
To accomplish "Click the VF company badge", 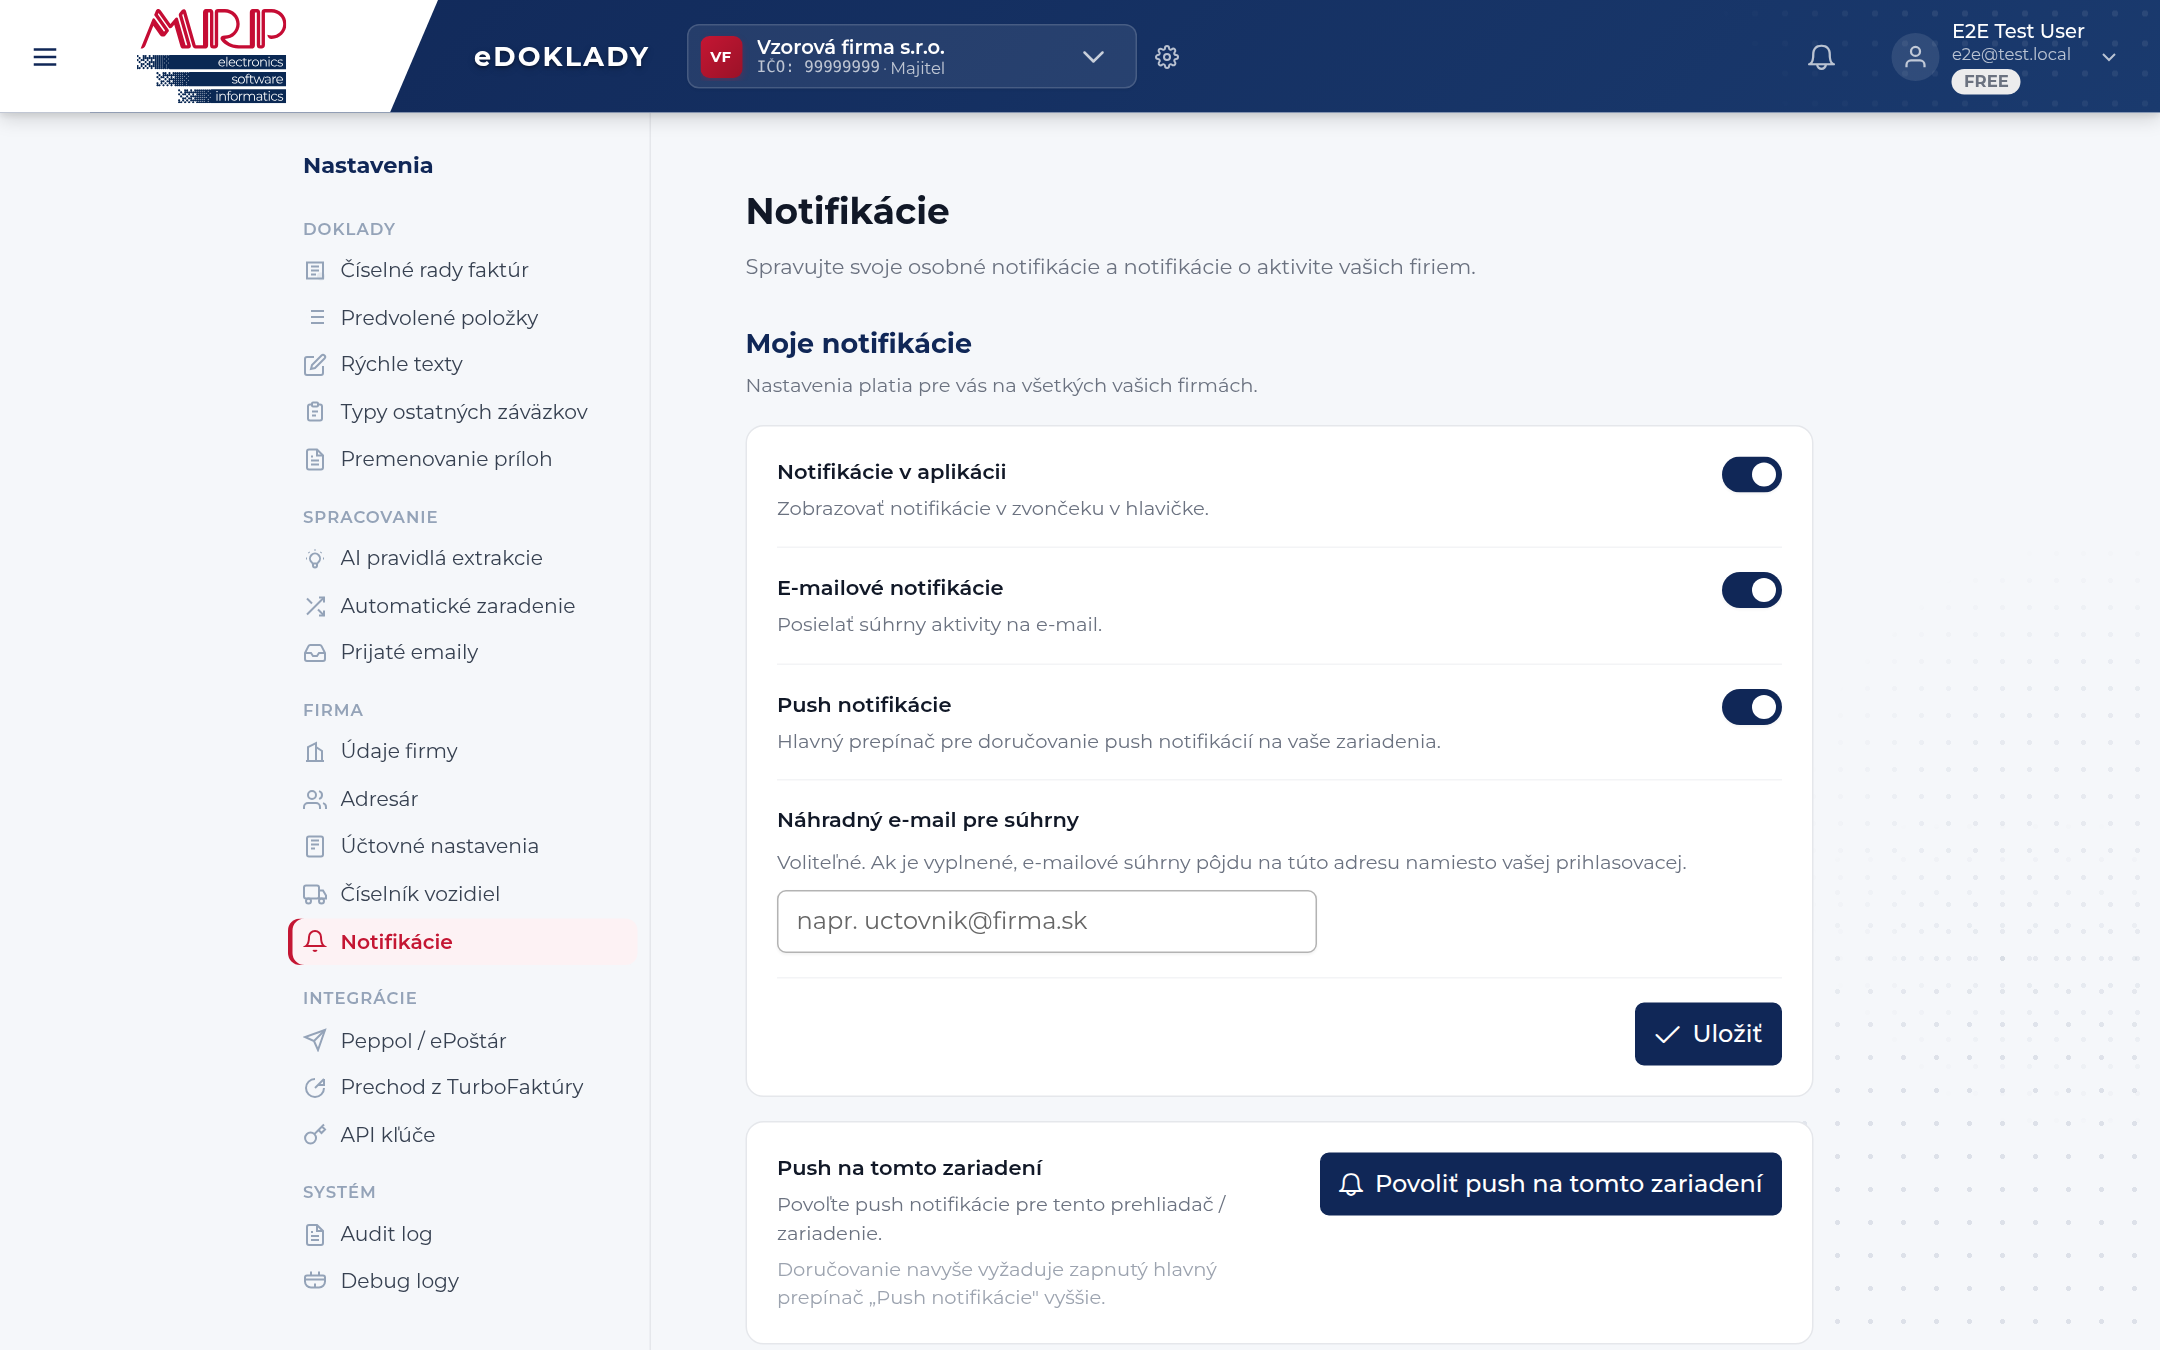I will click(721, 57).
